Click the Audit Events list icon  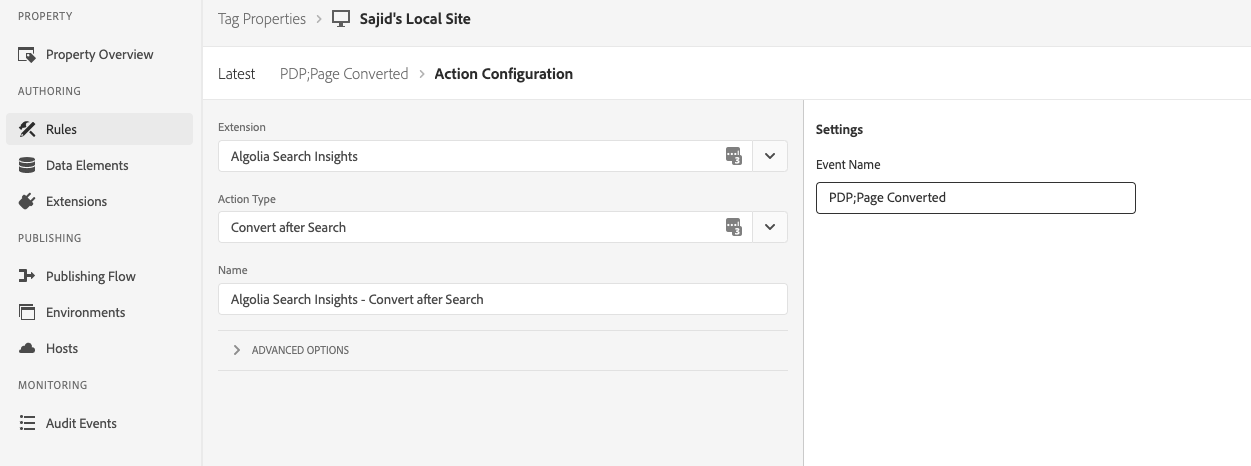27,423
